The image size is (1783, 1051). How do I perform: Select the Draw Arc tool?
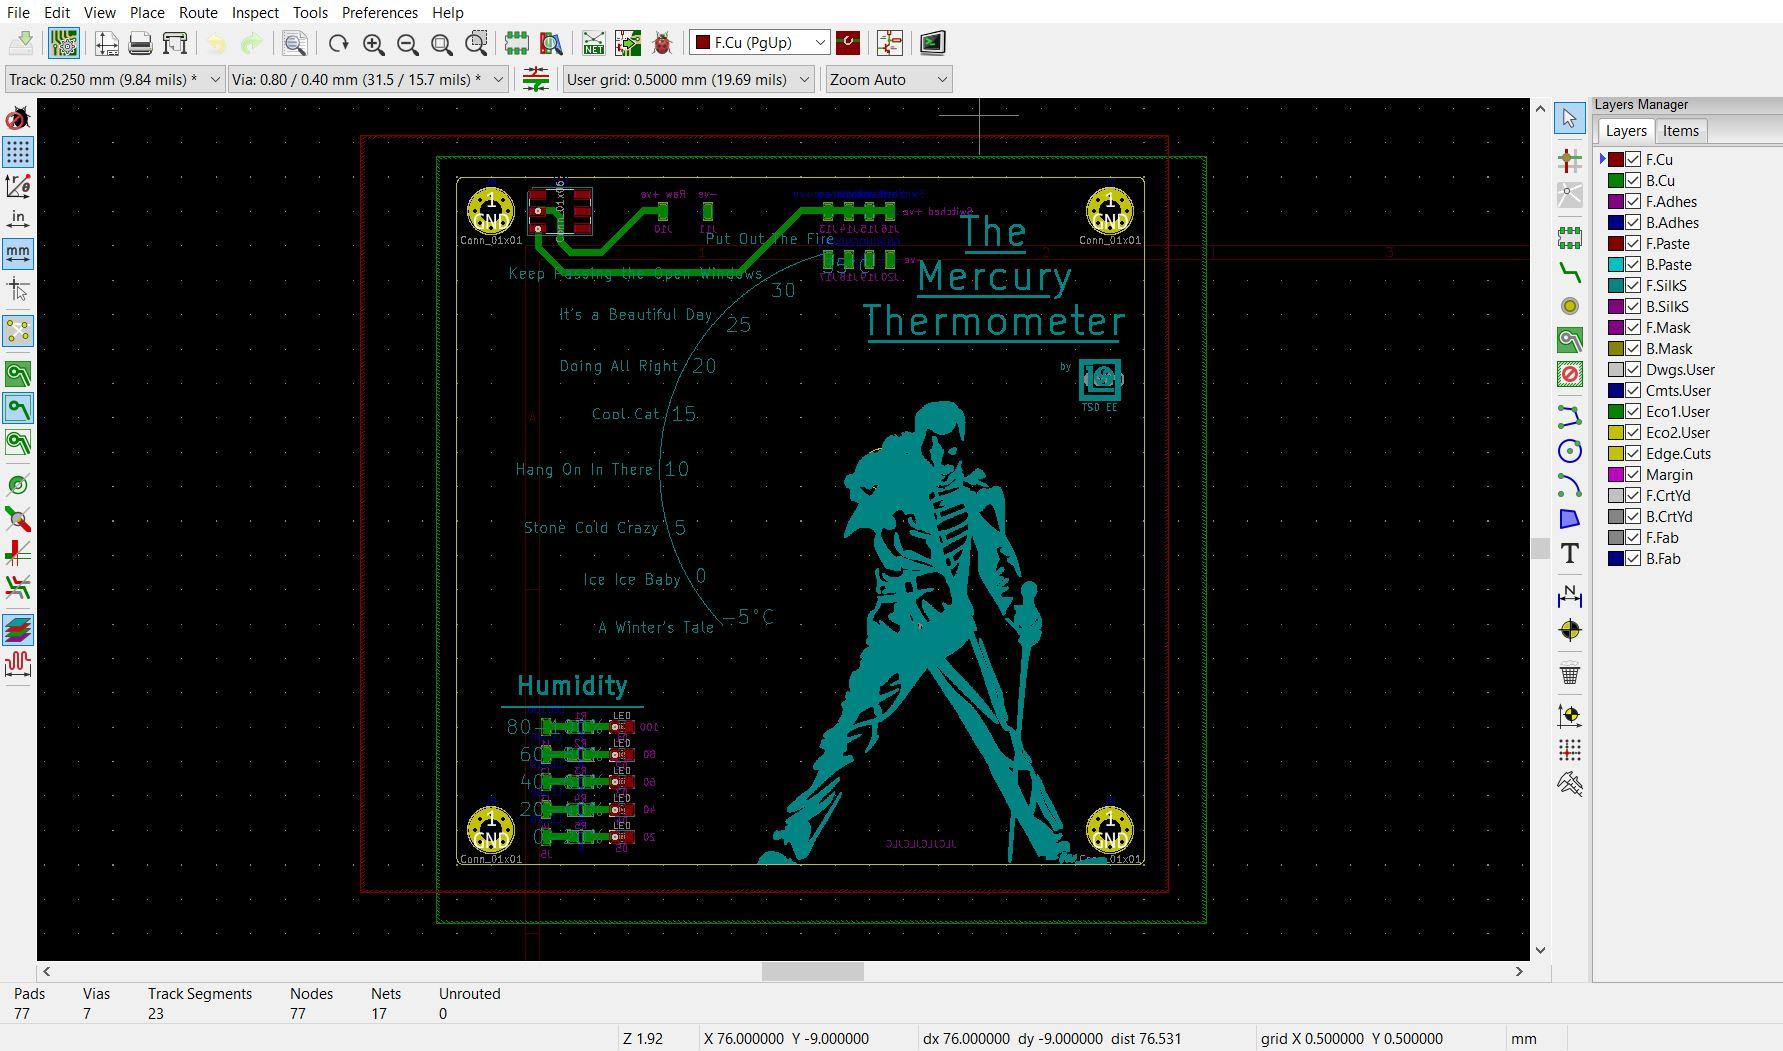click(x=1570, y=485)
